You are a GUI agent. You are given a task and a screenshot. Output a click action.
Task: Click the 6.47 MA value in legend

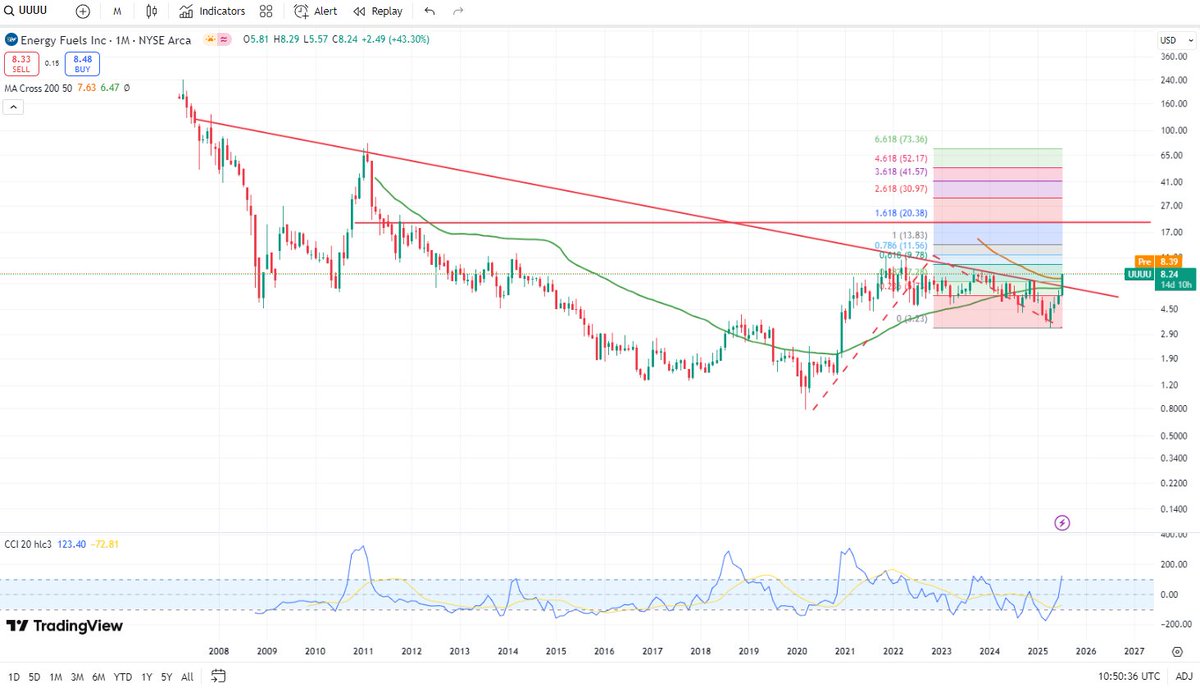click(109, 88)
